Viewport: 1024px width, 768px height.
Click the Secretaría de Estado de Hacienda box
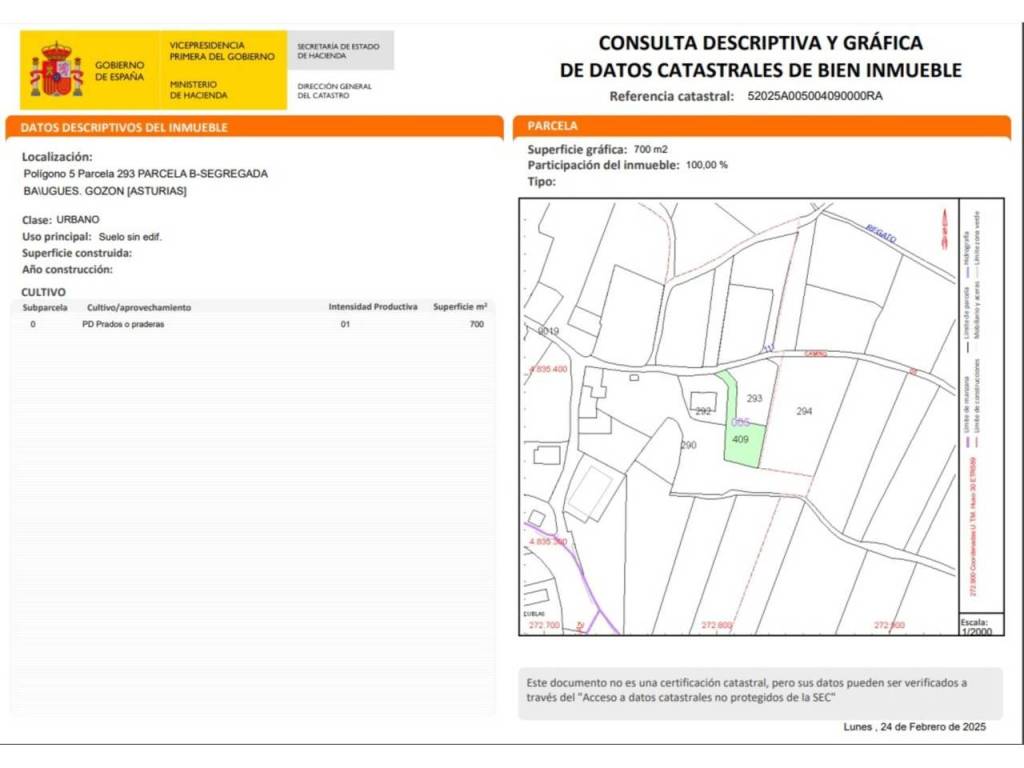click(340, 51)
